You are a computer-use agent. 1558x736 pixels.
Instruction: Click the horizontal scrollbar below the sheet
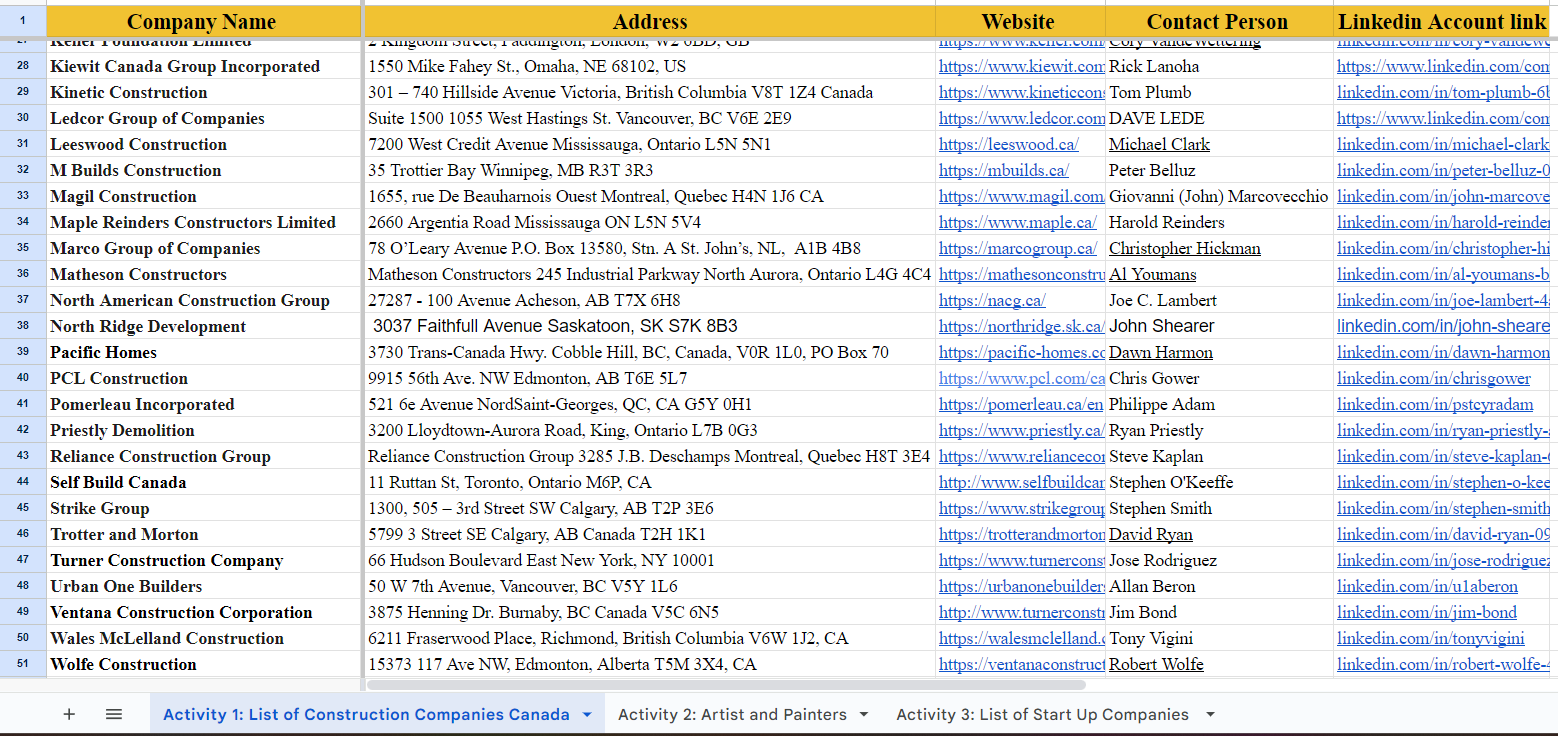[726, 685]
